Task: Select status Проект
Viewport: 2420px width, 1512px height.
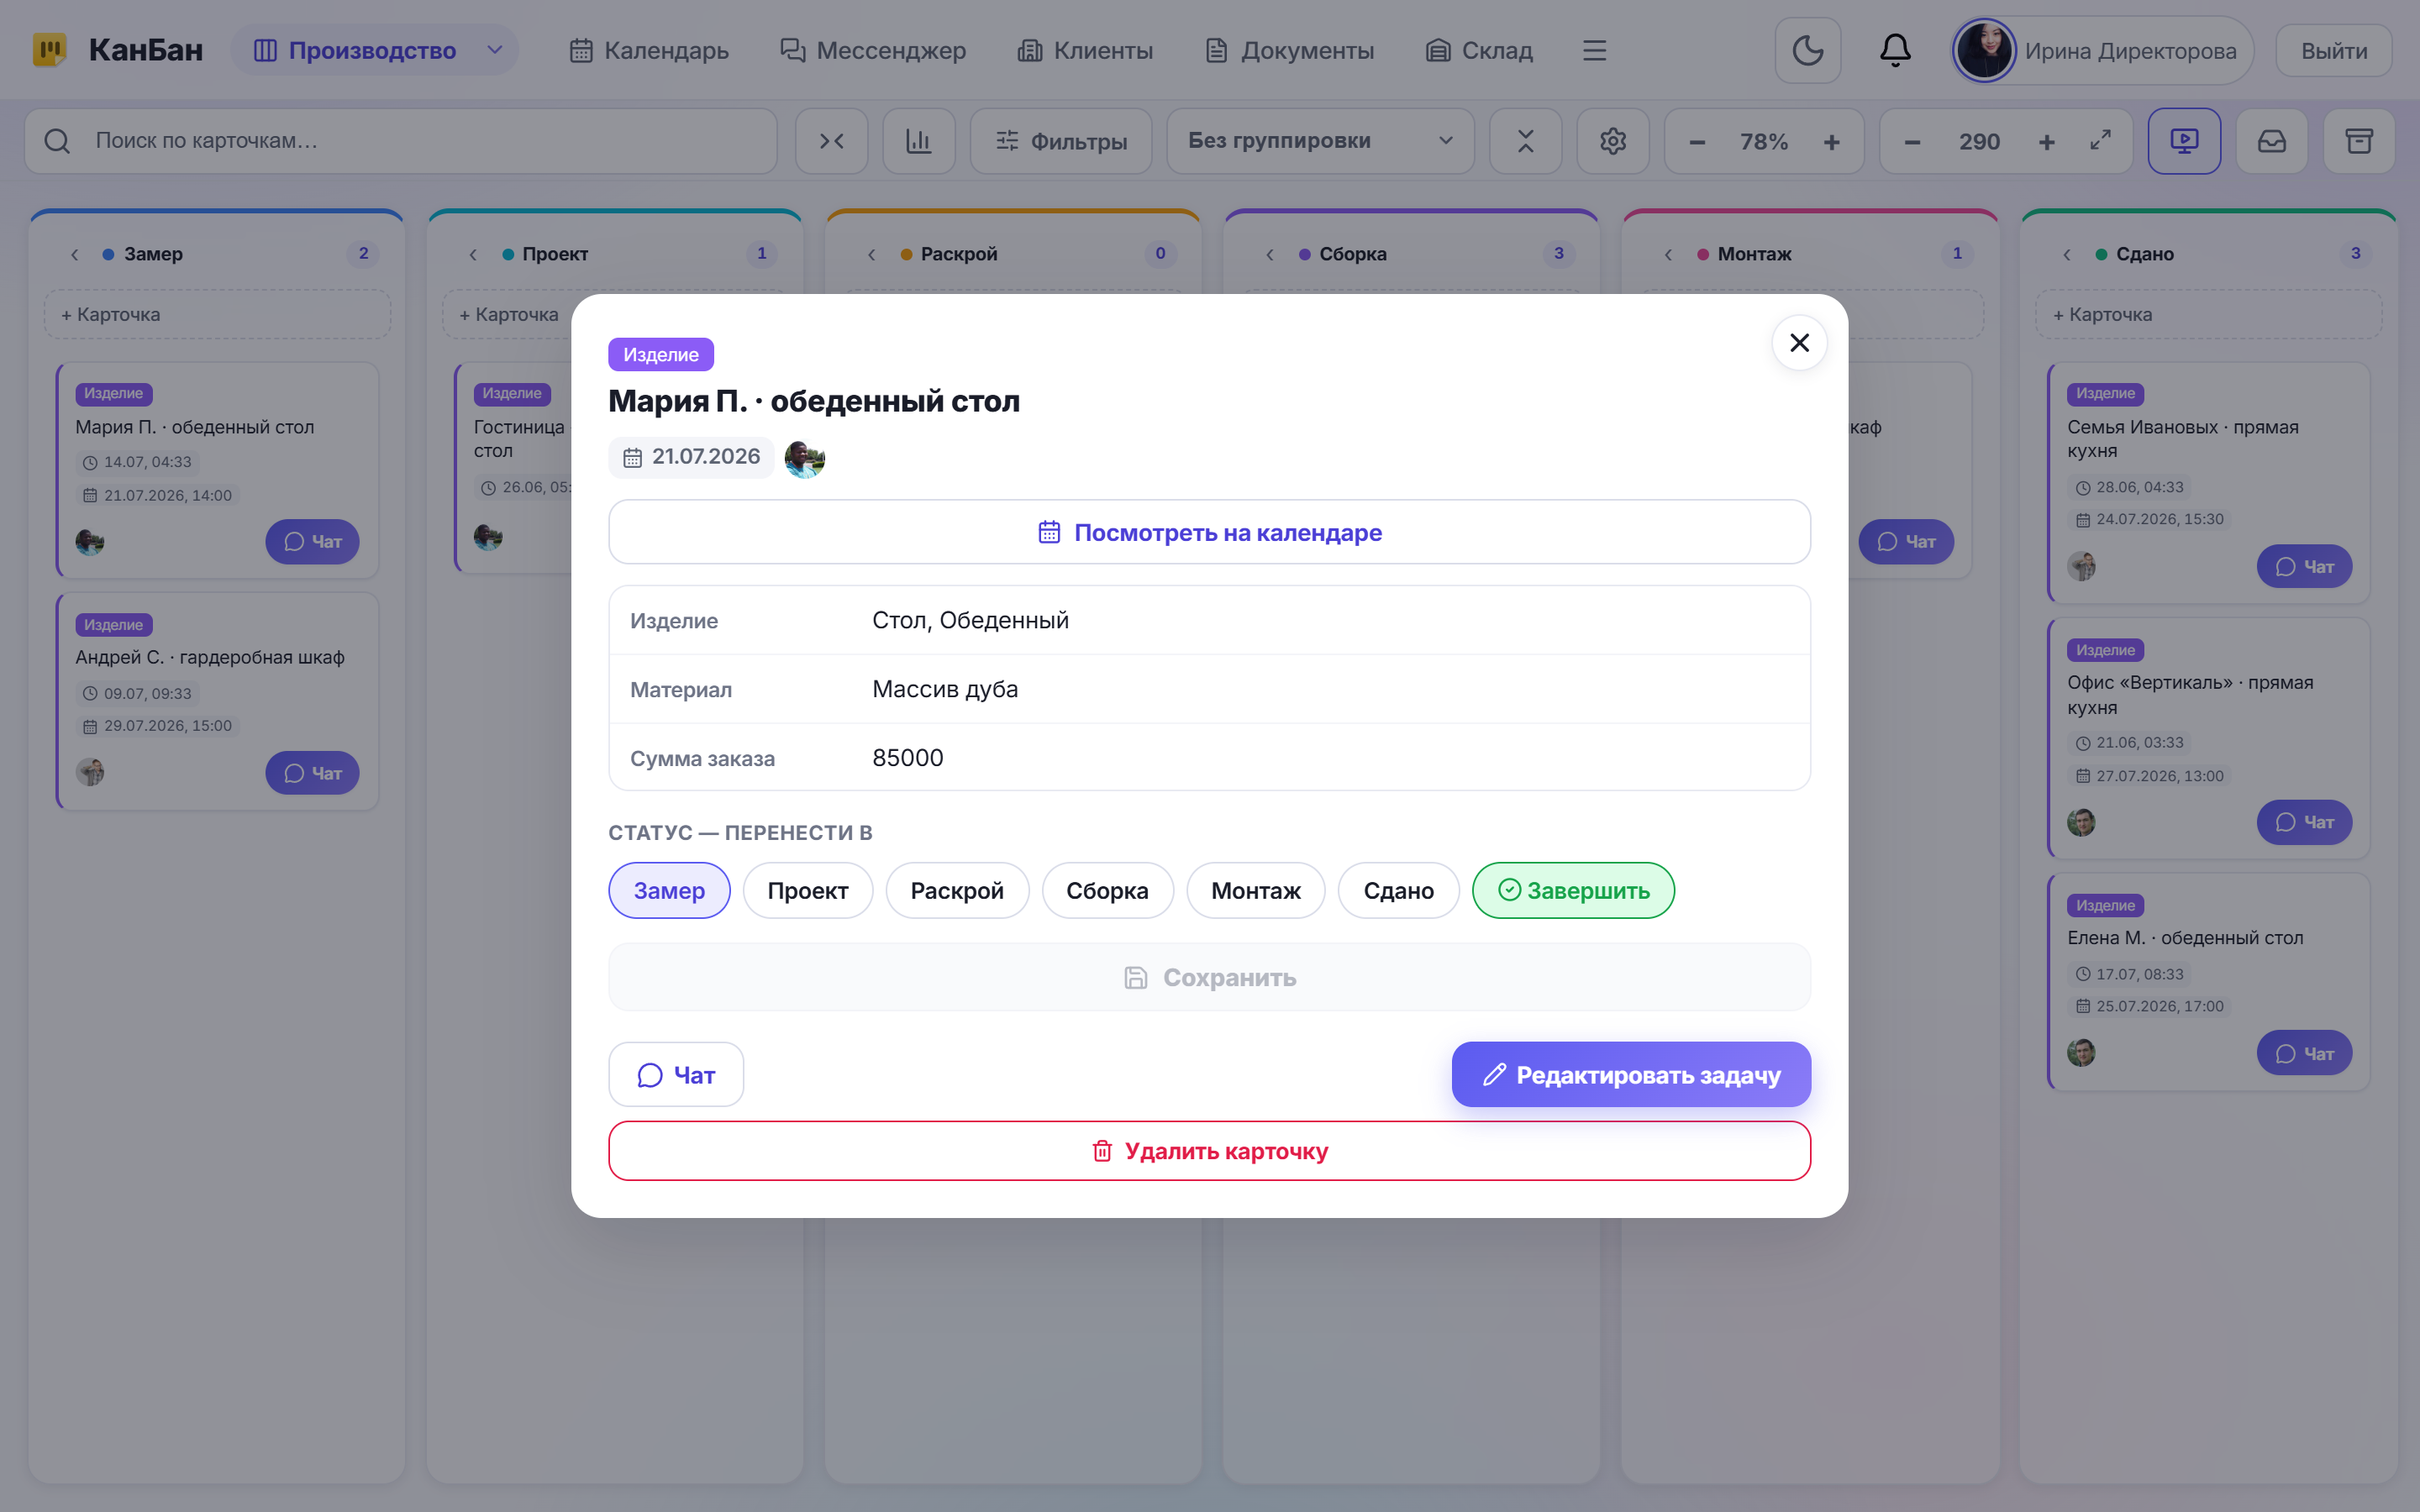Action: pos(807,890)
